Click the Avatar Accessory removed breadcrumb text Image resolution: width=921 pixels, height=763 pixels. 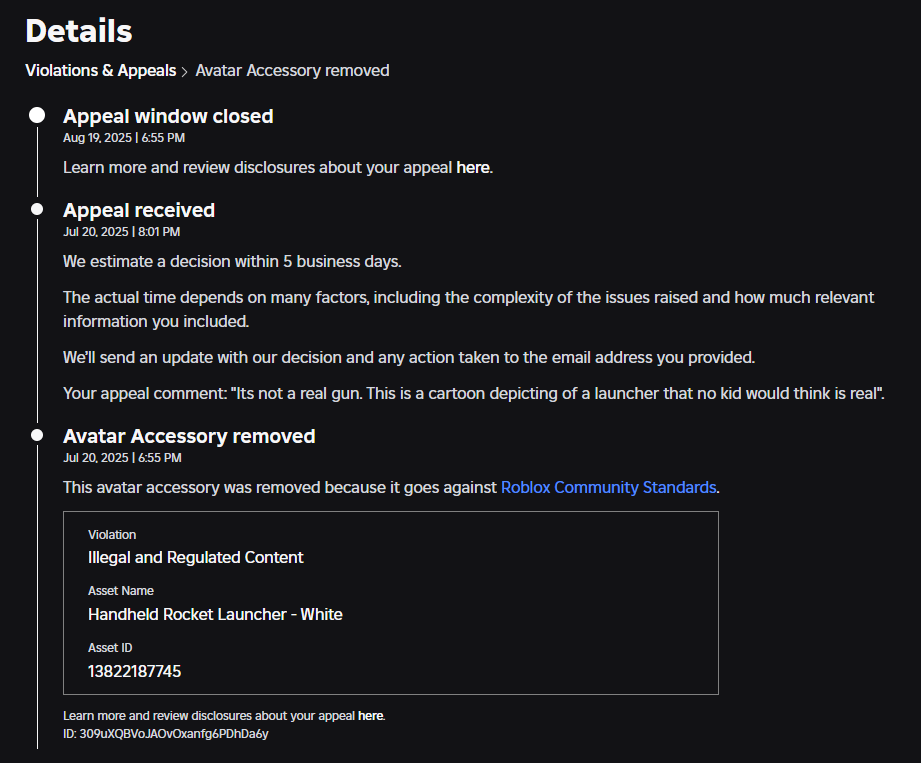pyautogui.click(x=292, y=71)
